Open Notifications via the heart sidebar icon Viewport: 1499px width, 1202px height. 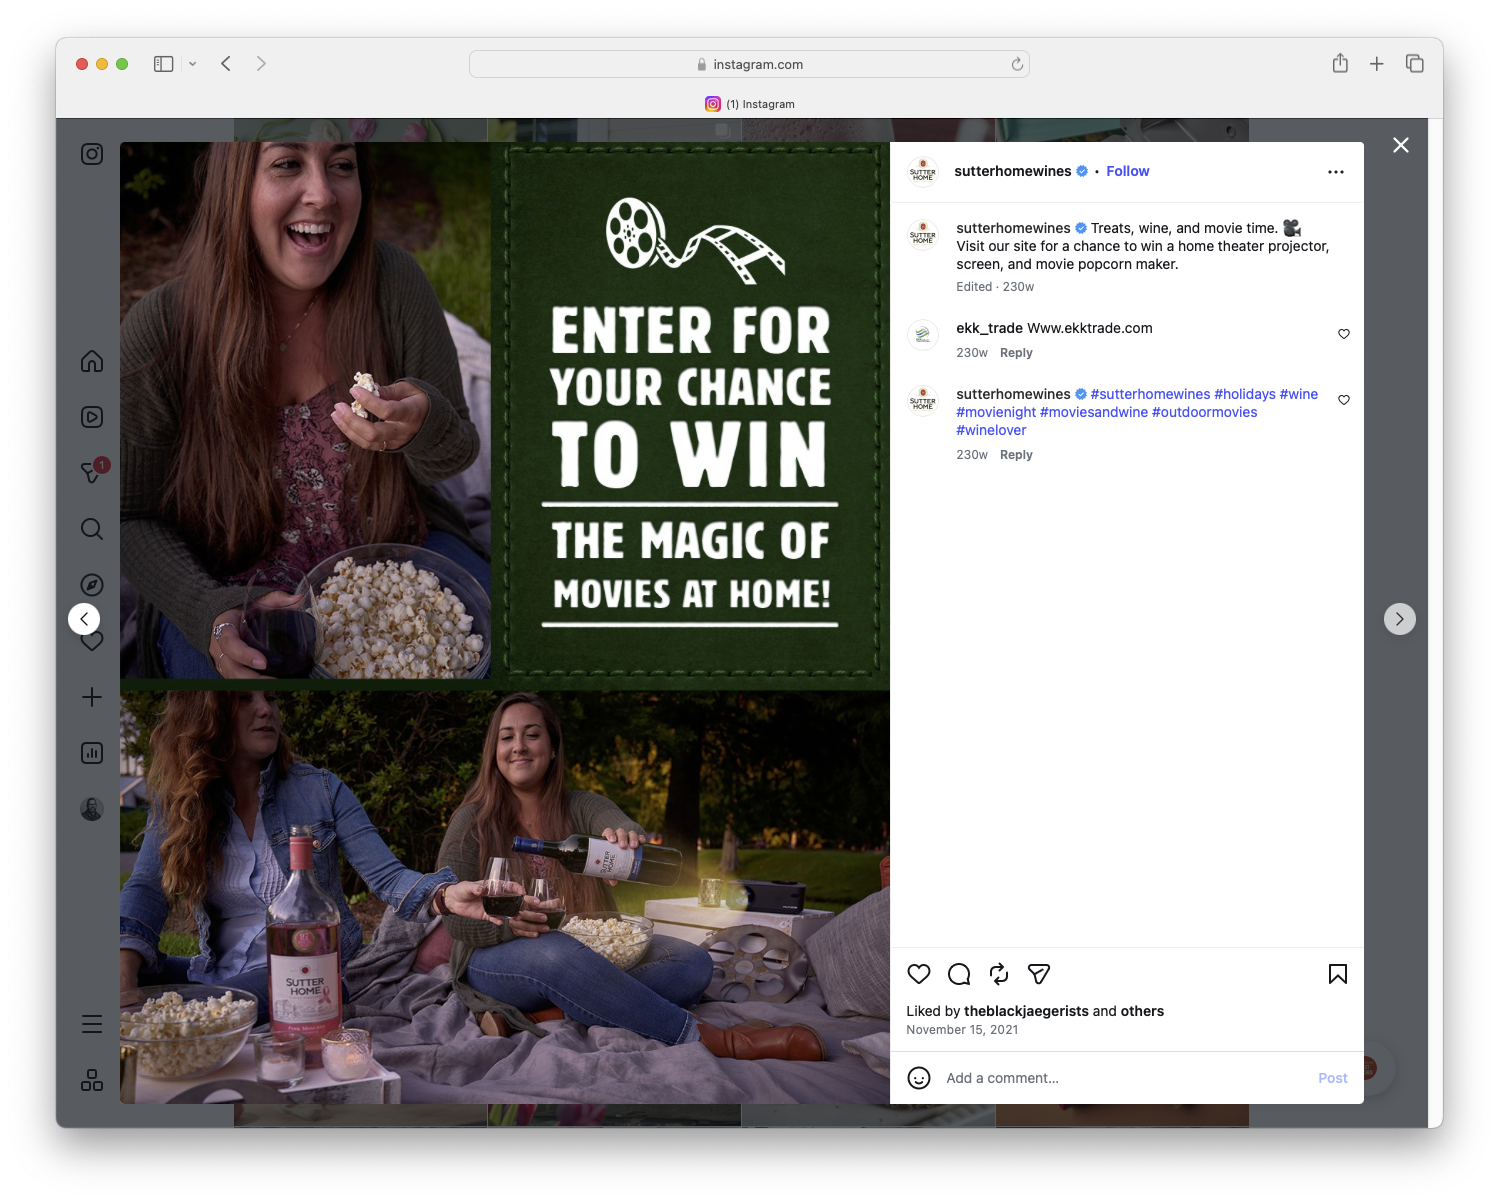91,641
